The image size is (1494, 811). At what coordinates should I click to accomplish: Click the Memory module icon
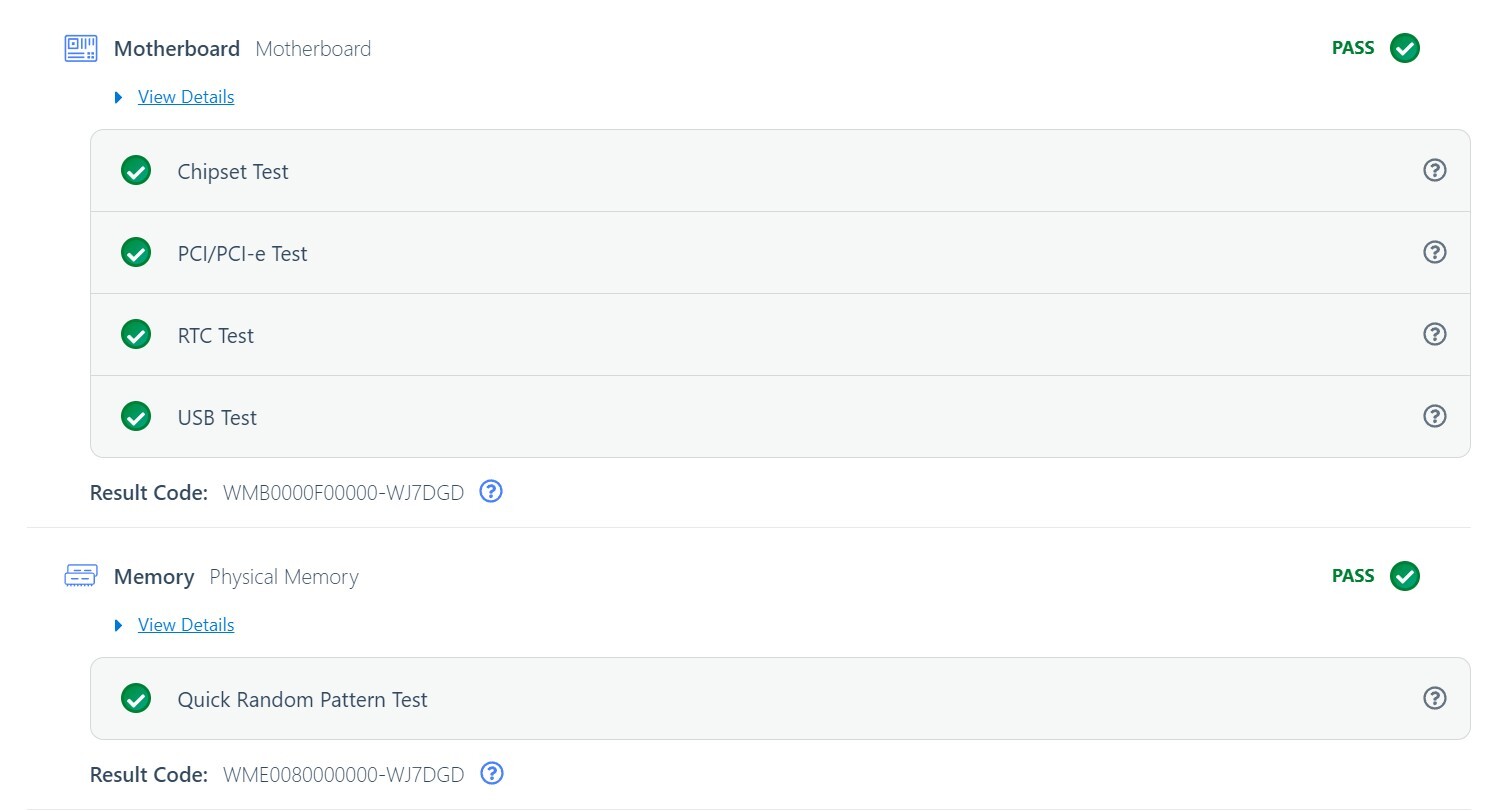[x=81, y=576]
